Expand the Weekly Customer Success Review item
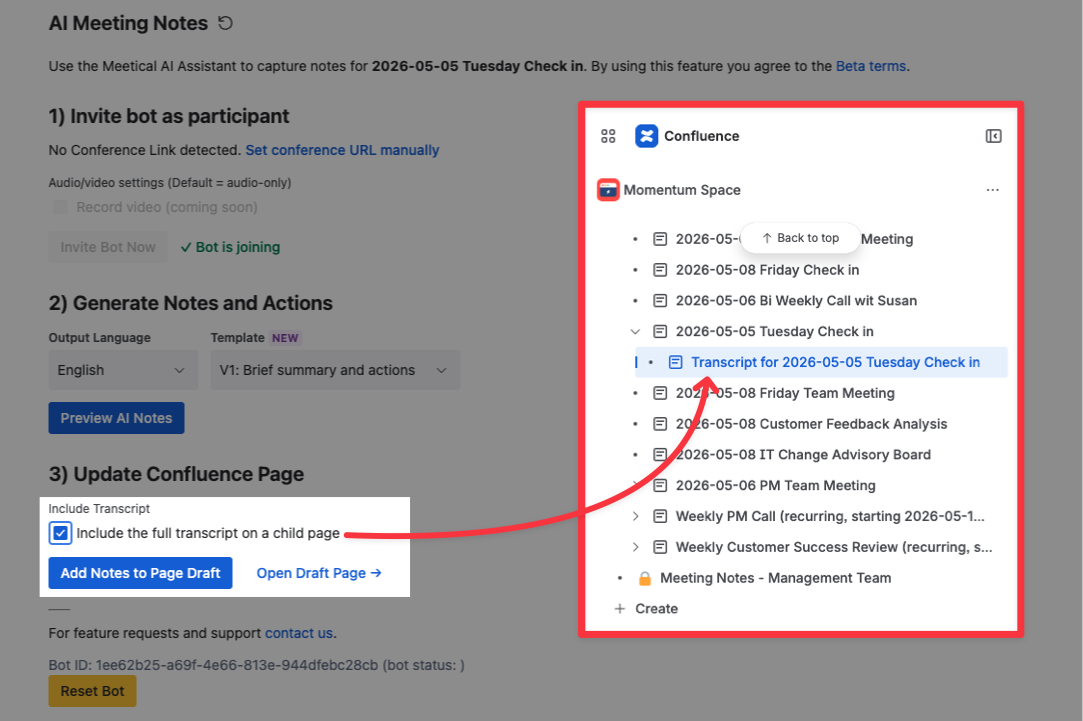This screenshot has width=1083, height=721. pos(635,547)
